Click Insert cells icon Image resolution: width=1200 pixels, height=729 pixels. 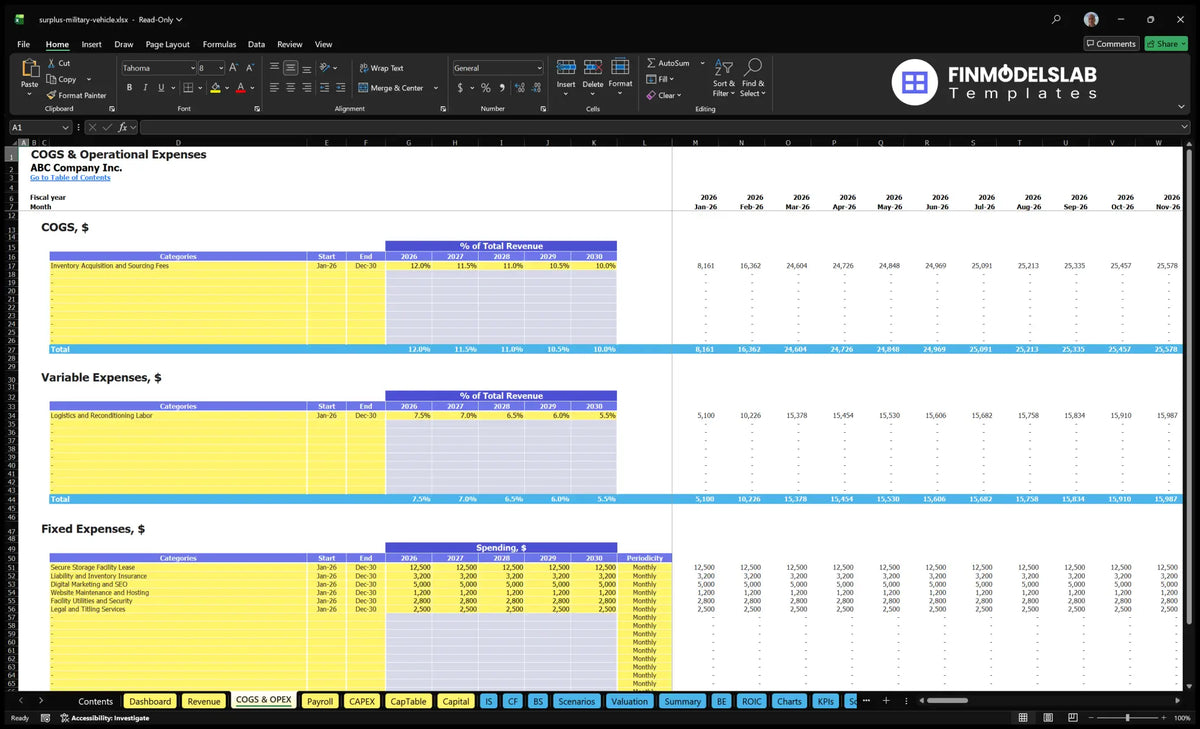[566, 67]
